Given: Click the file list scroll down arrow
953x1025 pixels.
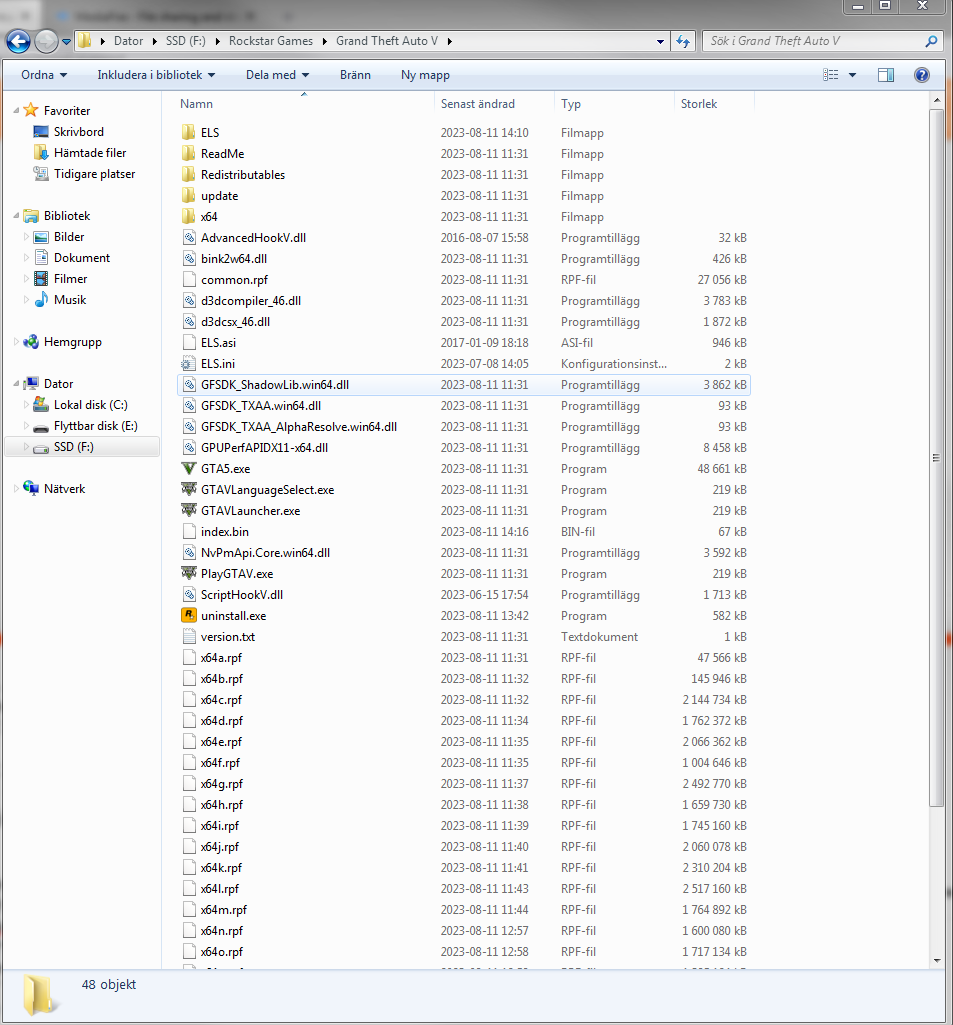Looking at the screenshot, I should 937,961.
